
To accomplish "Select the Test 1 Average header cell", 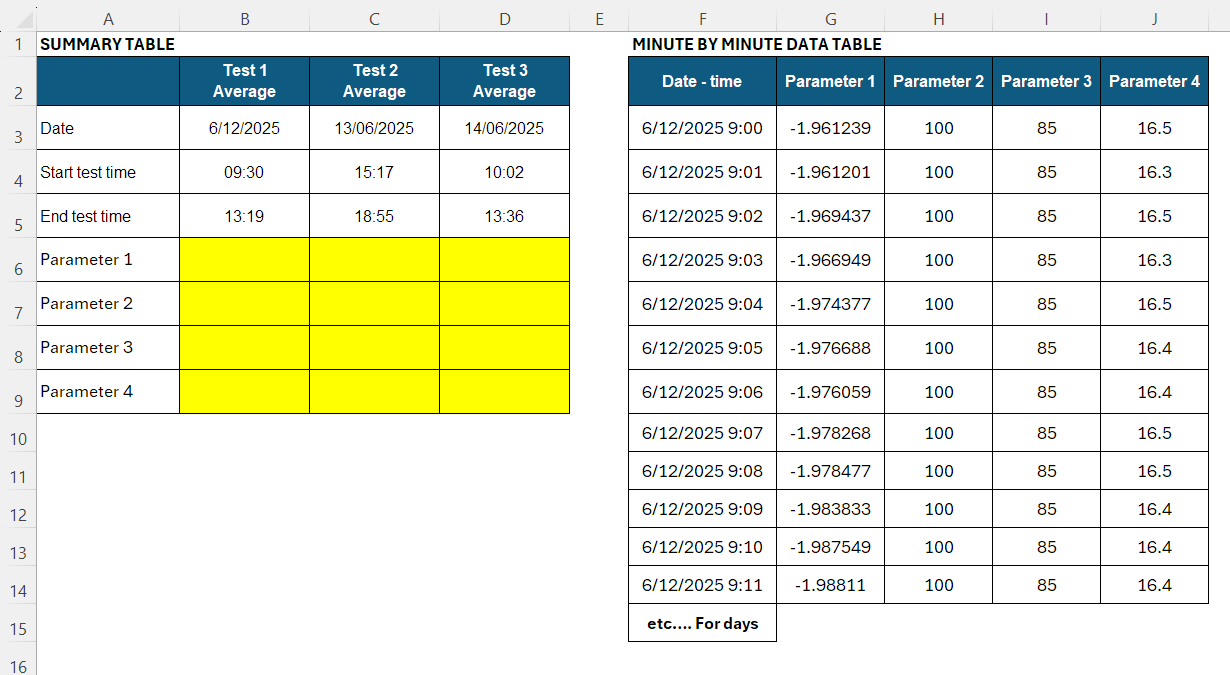I will 244,81.
